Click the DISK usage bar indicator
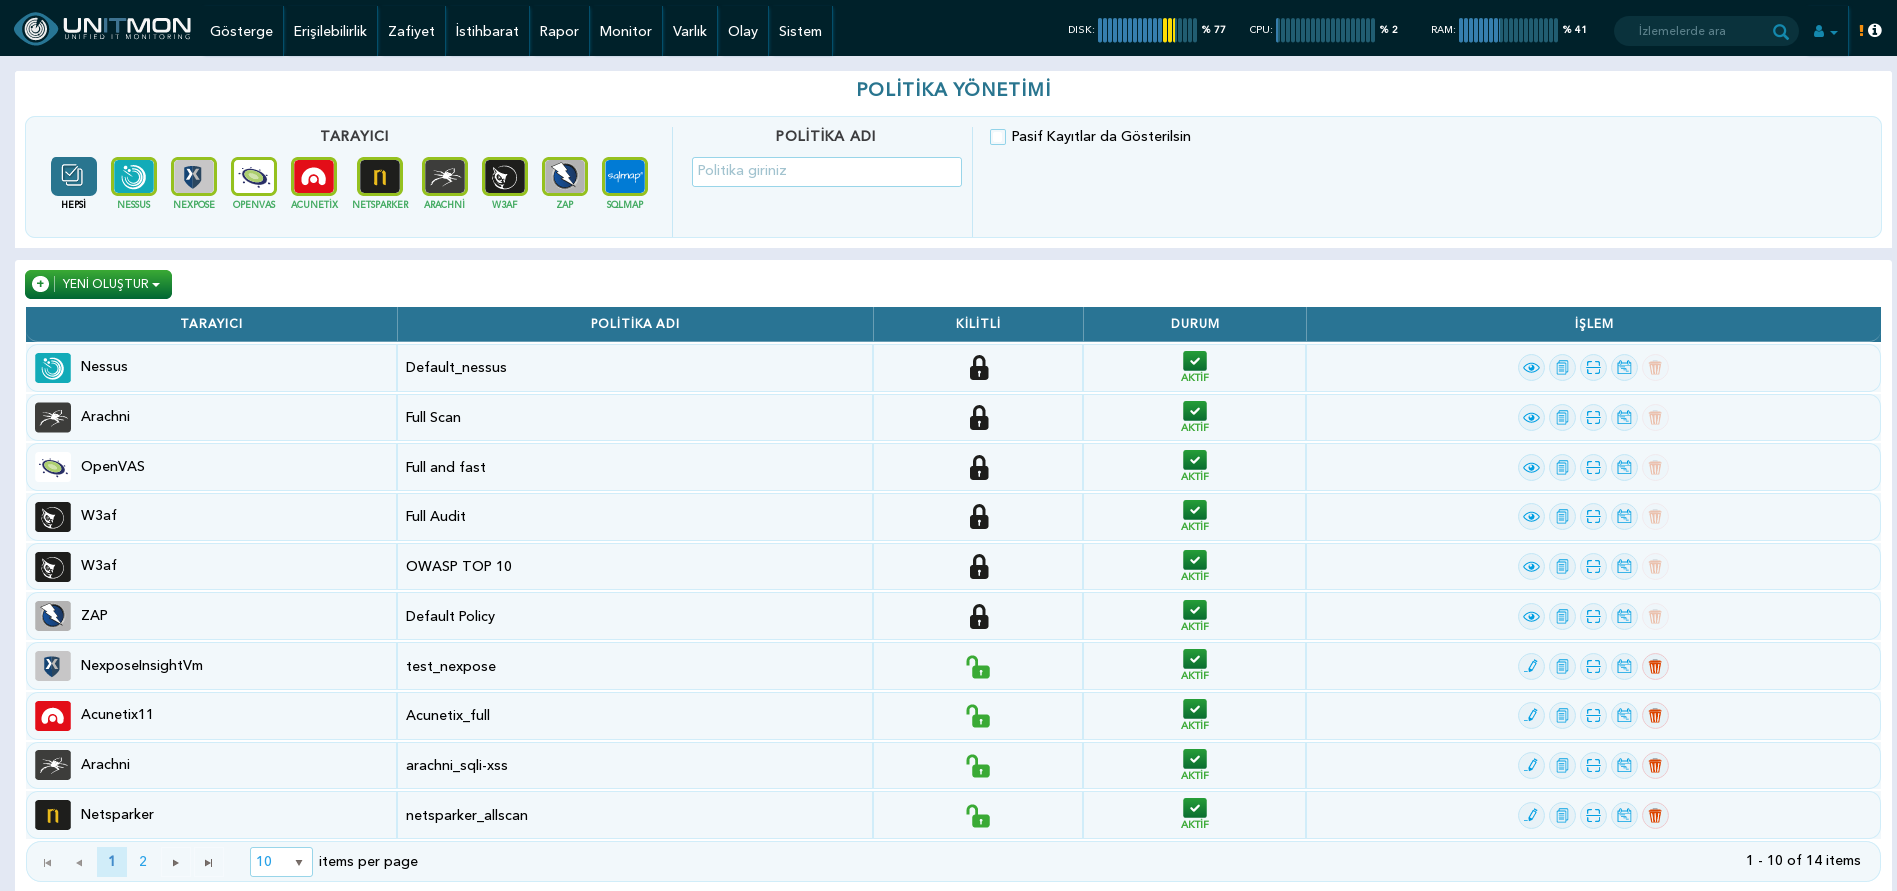Screen dimensions: 1897x891 click(x=1147, y=30)
